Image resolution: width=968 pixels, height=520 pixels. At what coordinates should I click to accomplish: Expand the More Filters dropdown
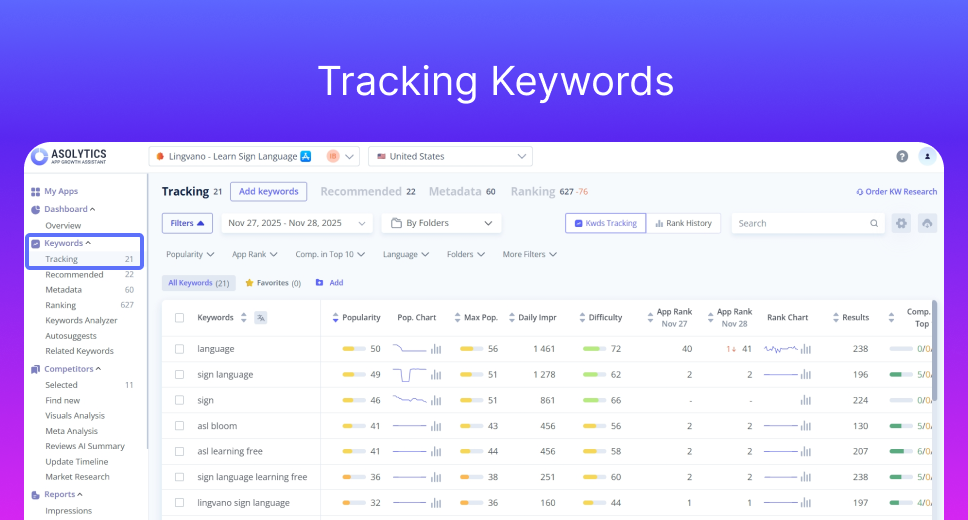tap(530, 254)
